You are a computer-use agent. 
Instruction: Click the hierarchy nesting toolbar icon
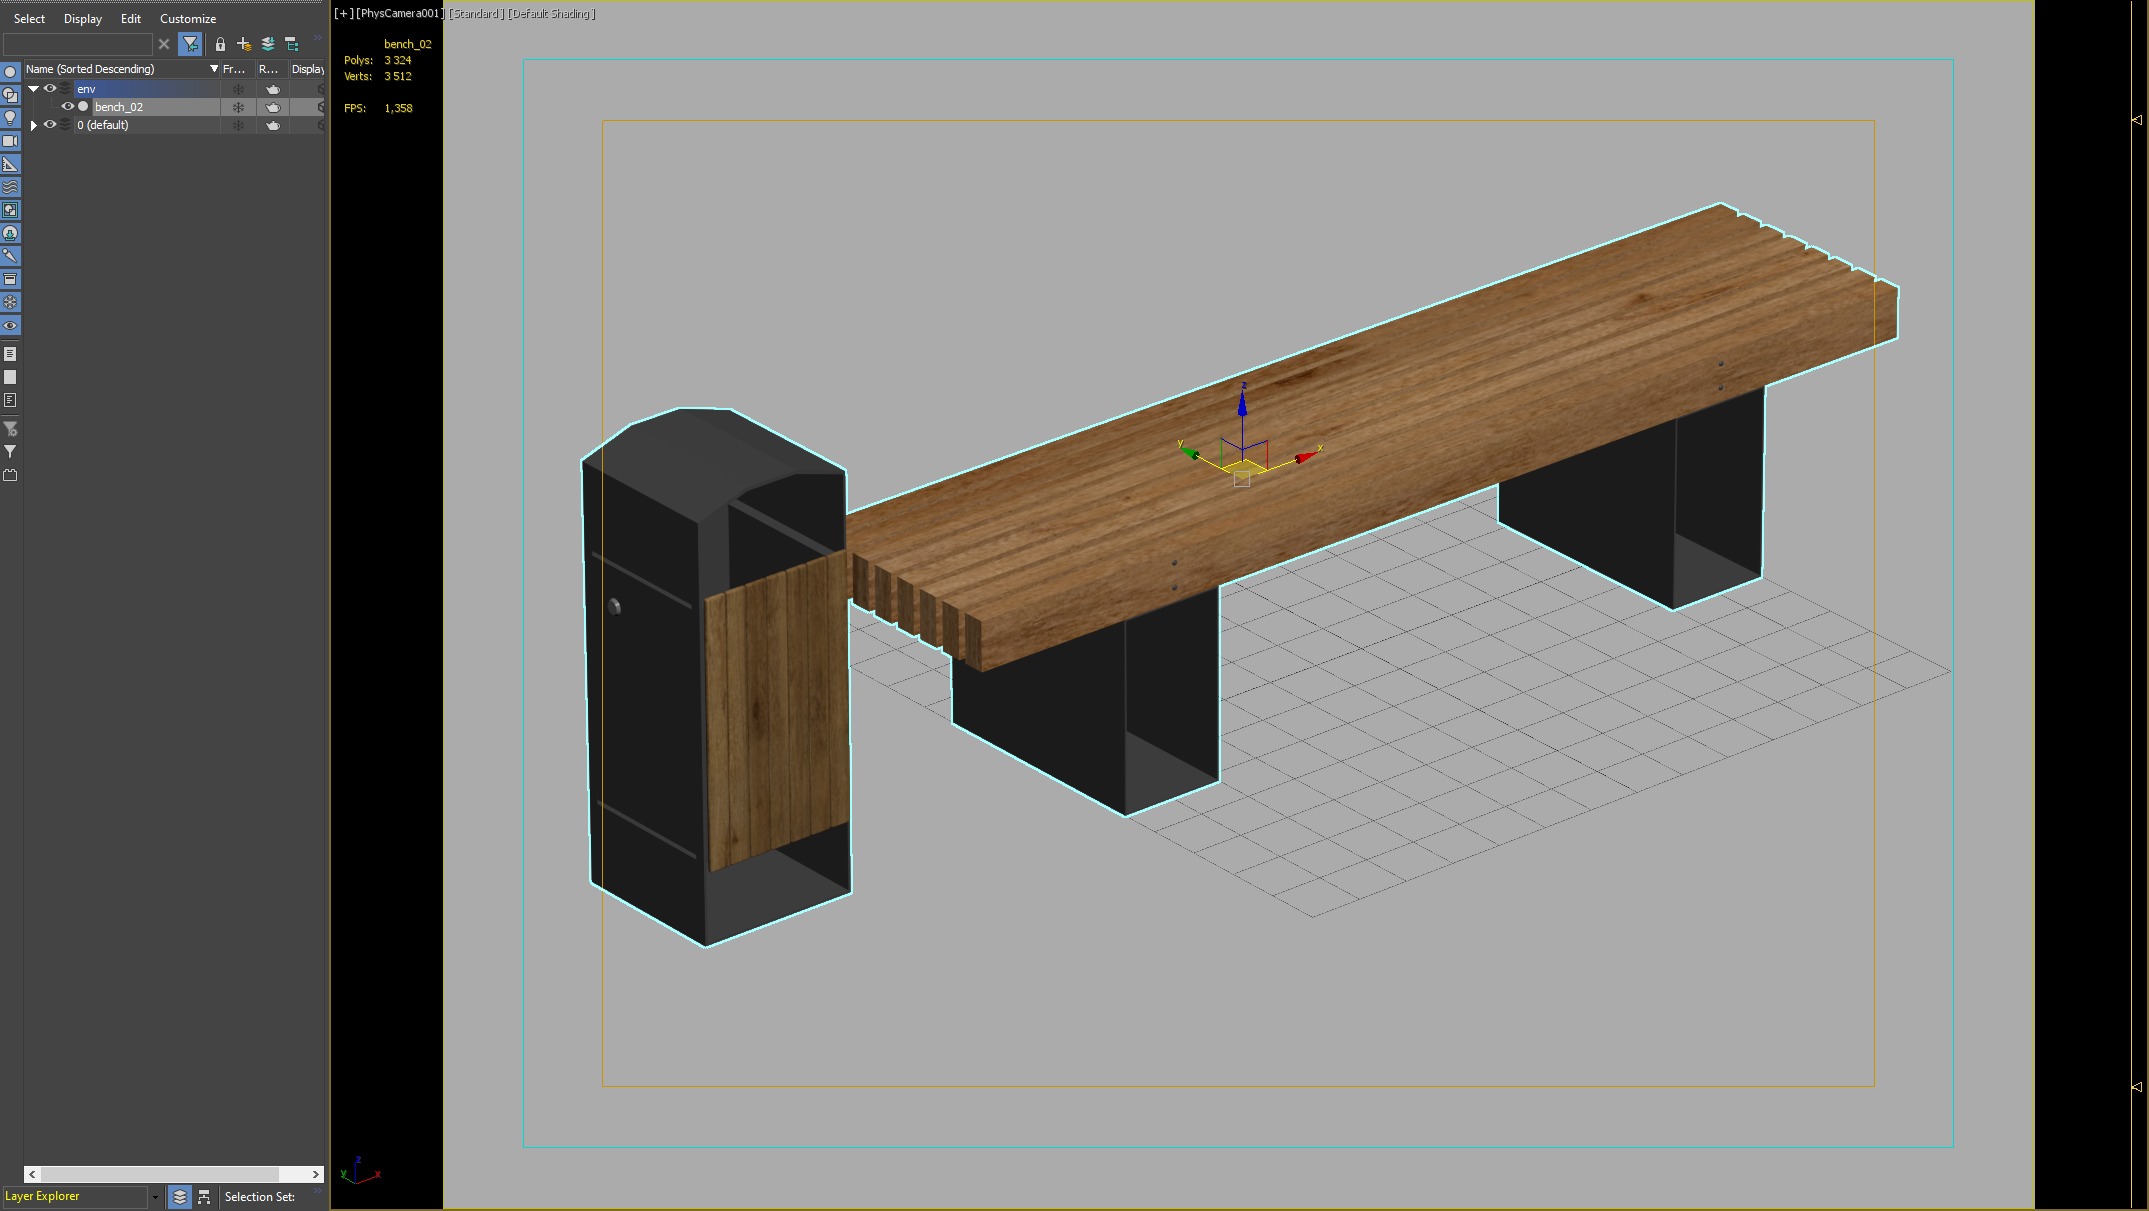pos(292,44)
